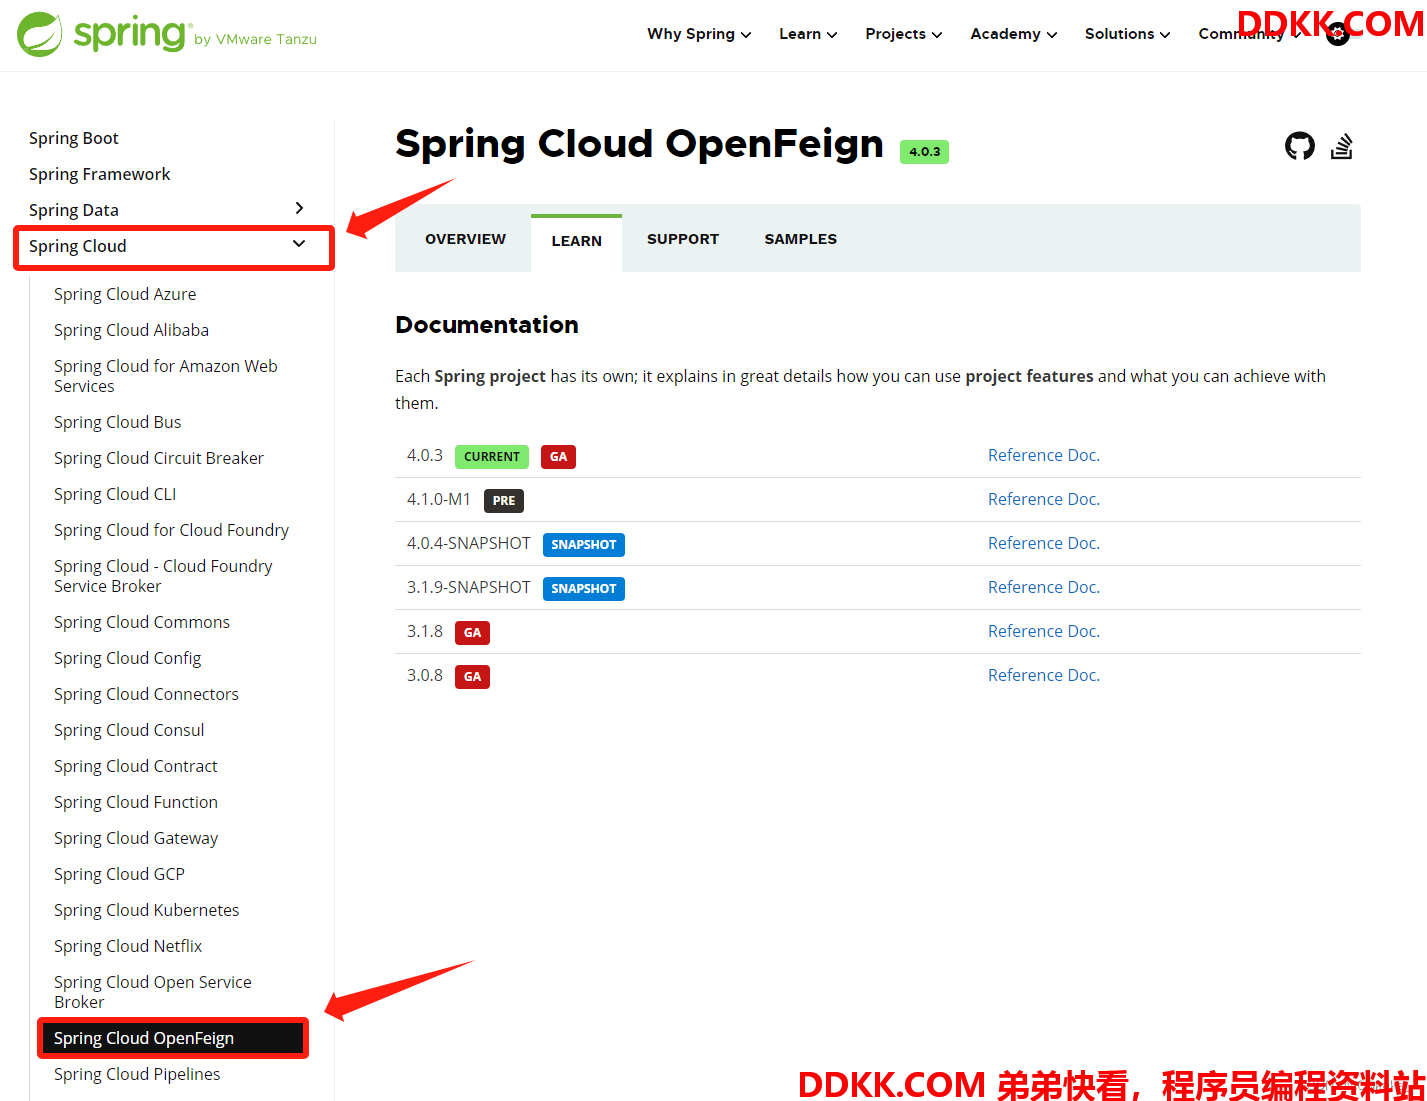Click the Spring leaf logo

pos(40,34)
